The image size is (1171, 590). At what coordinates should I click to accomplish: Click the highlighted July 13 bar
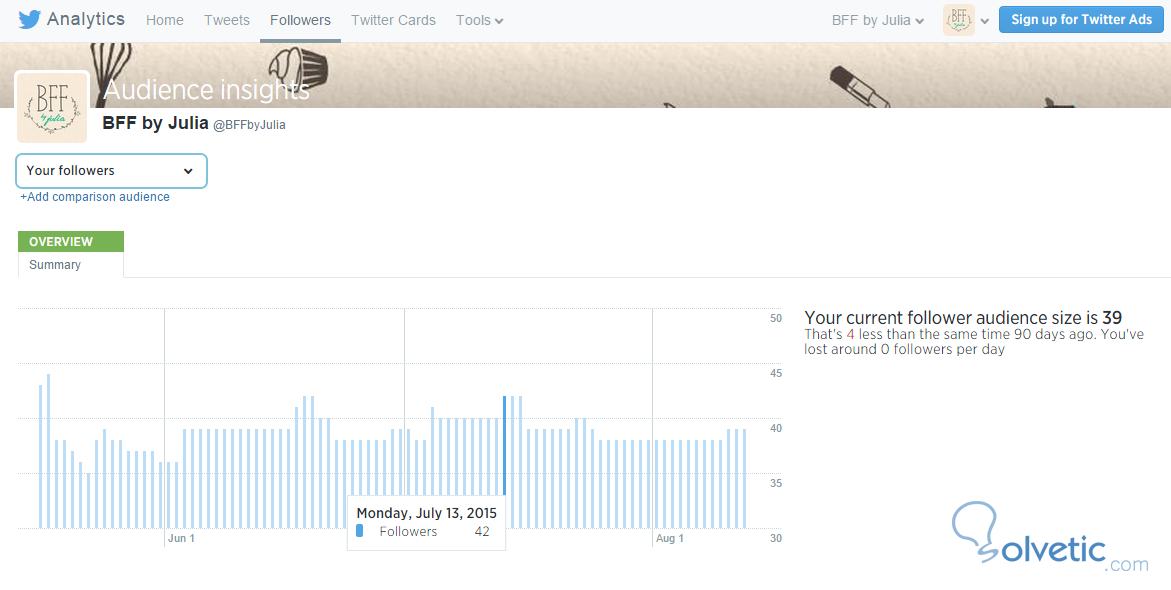click(505, 445)
